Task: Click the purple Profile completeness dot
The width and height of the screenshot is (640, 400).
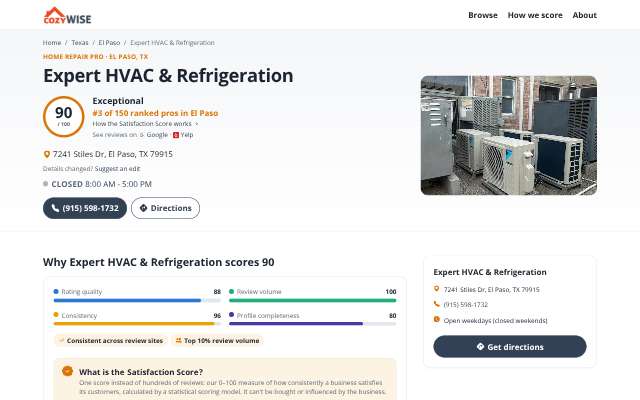Action: (231, 315)
